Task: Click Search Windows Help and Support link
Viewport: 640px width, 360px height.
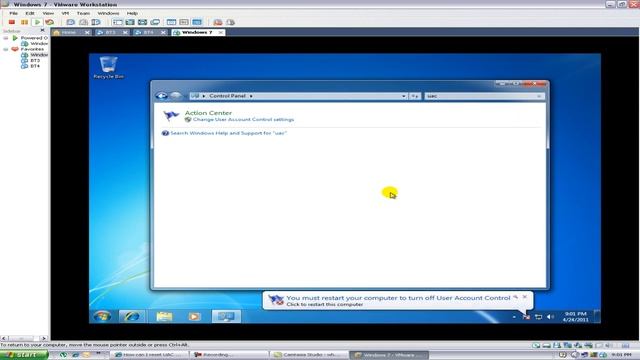Action: coord(228,133)
